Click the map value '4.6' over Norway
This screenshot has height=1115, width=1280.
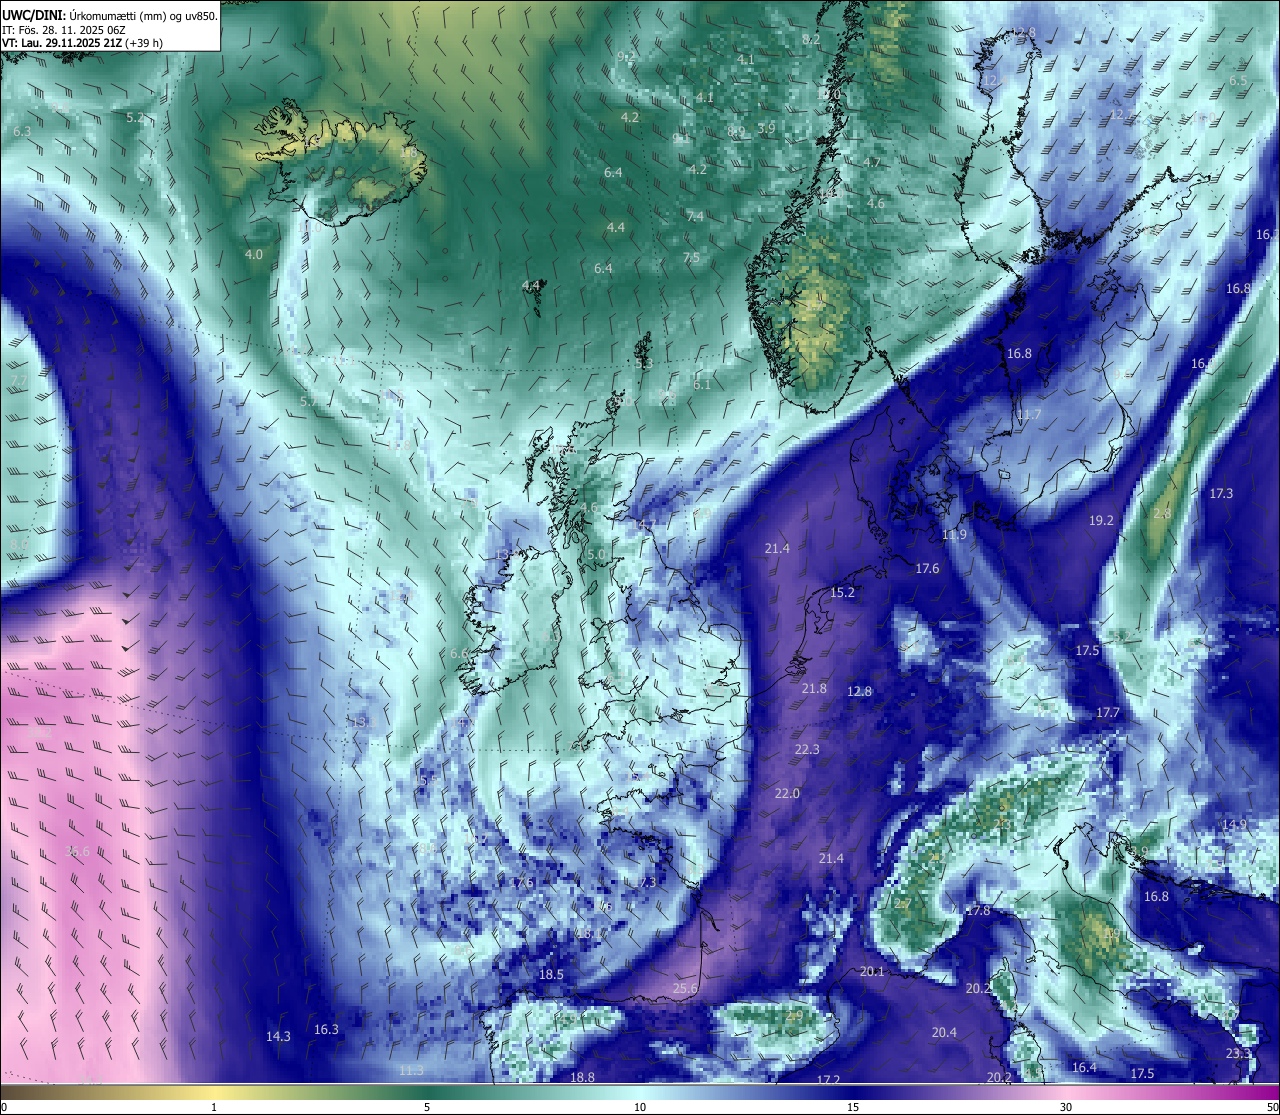click(x=876, y=203)
